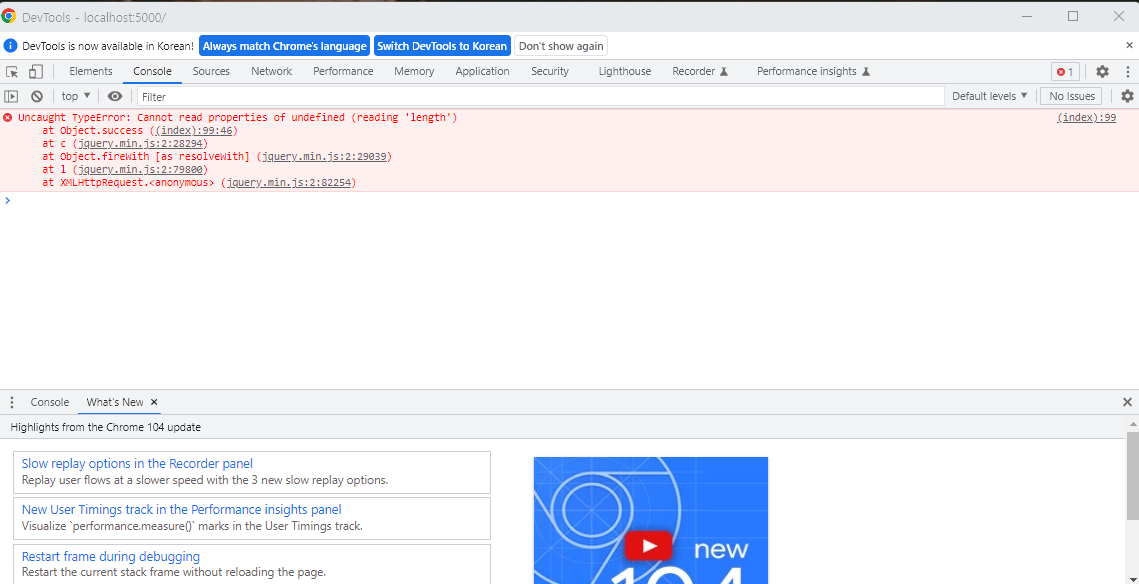Click the blue info icon in the language banner

pyautogui.click(x=10, y=46)
